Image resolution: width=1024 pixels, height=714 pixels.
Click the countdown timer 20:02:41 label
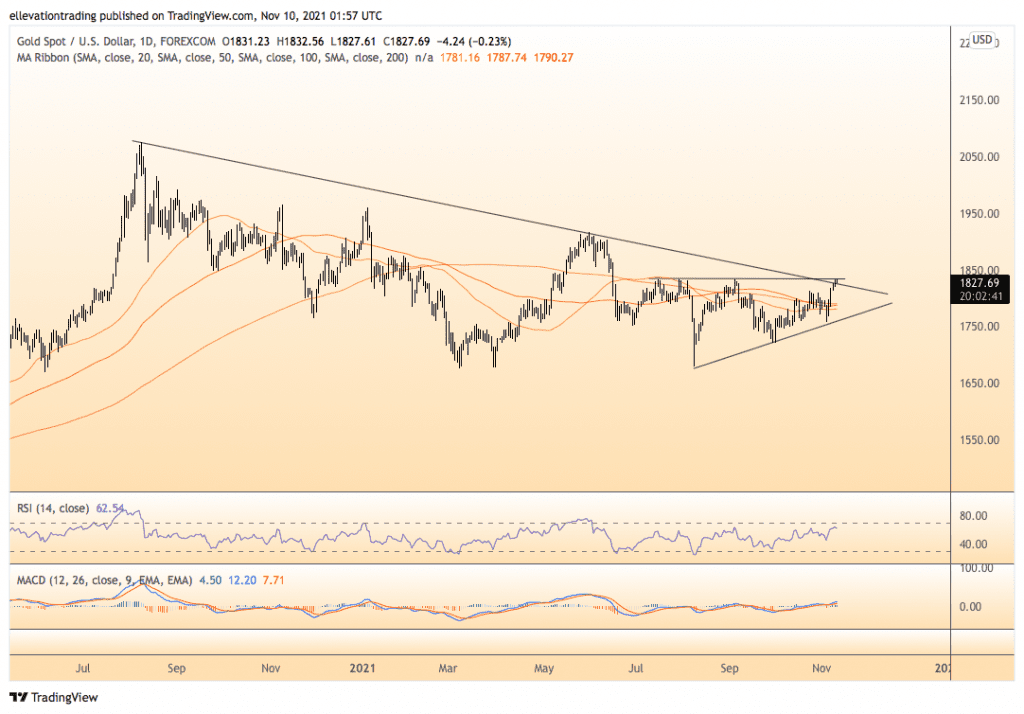pyautogui.click(x=981, y=296)
